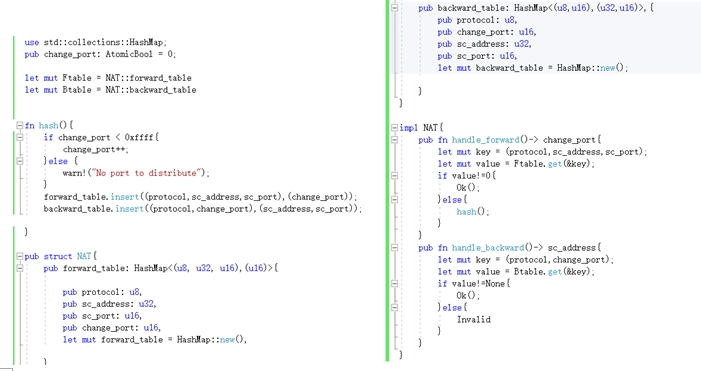Collapse the 'impl NAT' block
Screen dimensions: 701x371
pyautogui.click(x=395, y=128)
